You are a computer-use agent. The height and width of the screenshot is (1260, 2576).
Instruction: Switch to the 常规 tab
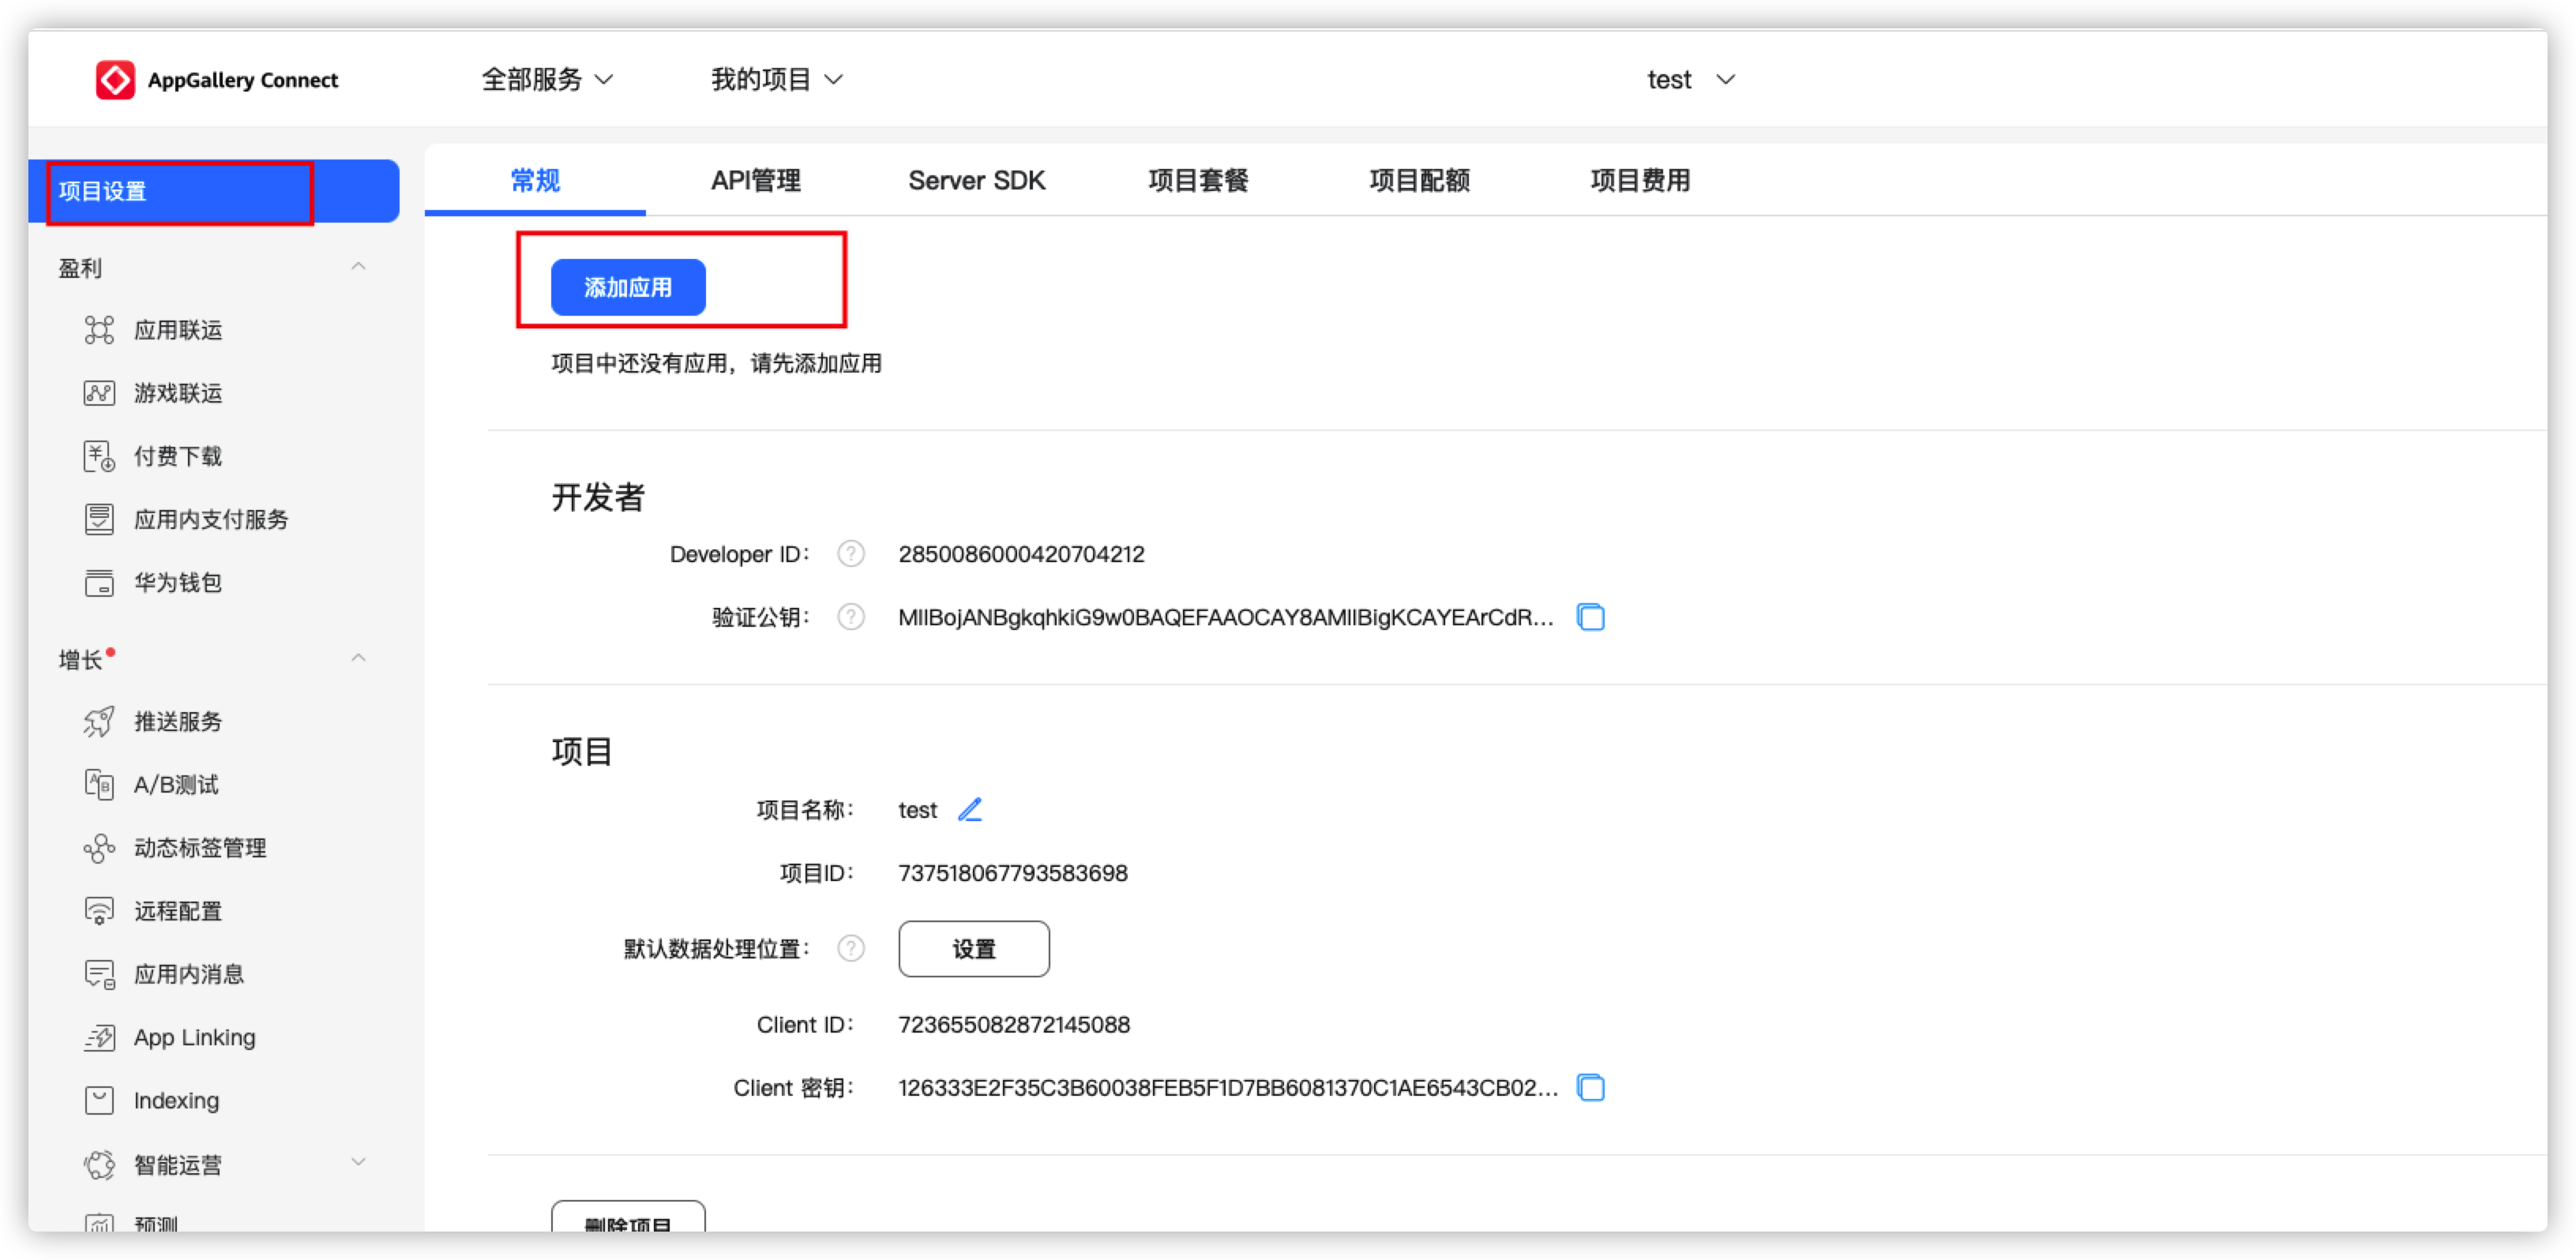[x=535, y=180]
